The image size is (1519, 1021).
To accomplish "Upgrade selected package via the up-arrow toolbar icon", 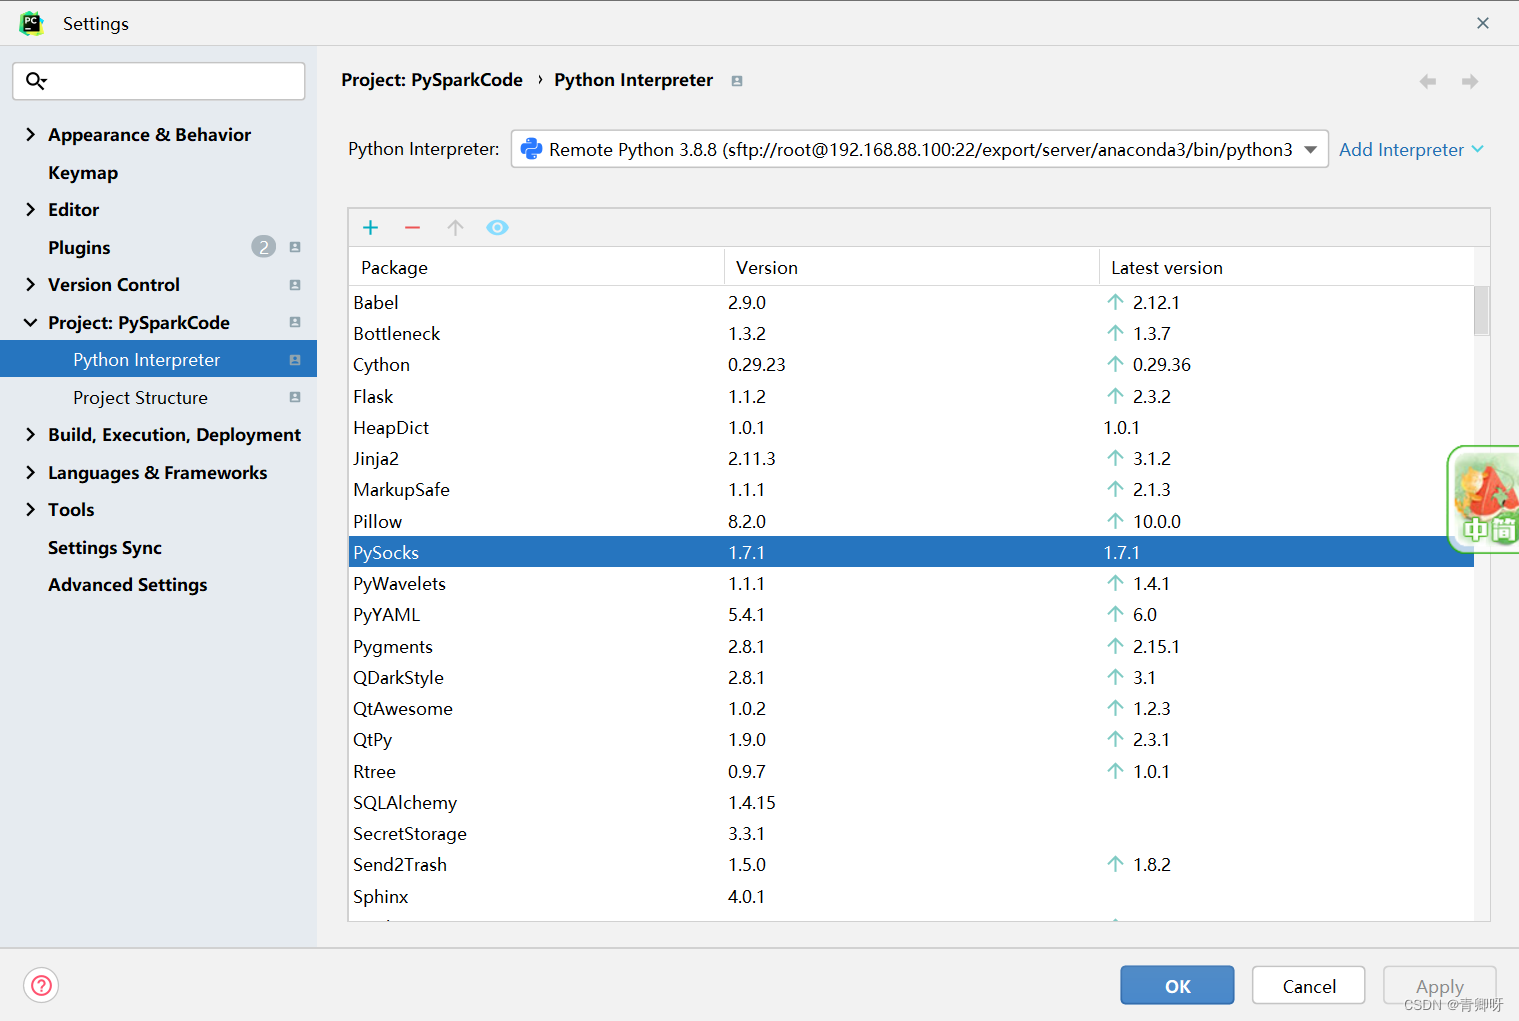I will [x=455, y=227].
